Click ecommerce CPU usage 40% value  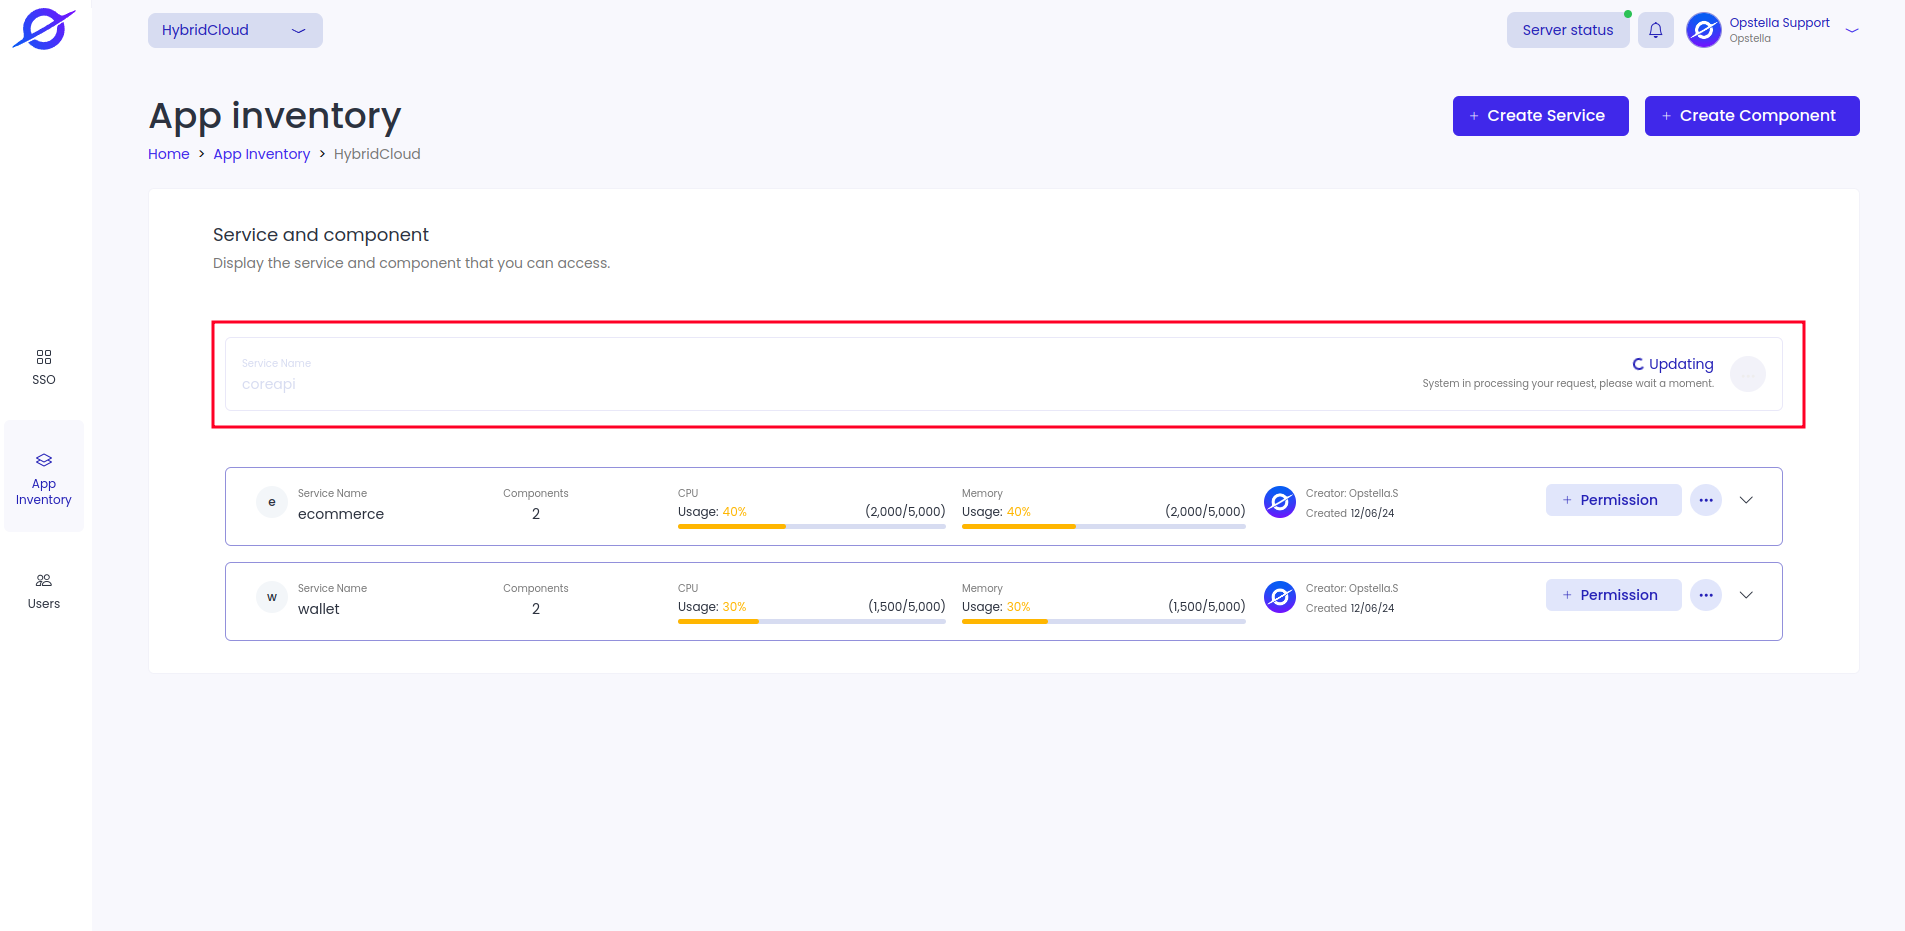click(x=735, y=512)
